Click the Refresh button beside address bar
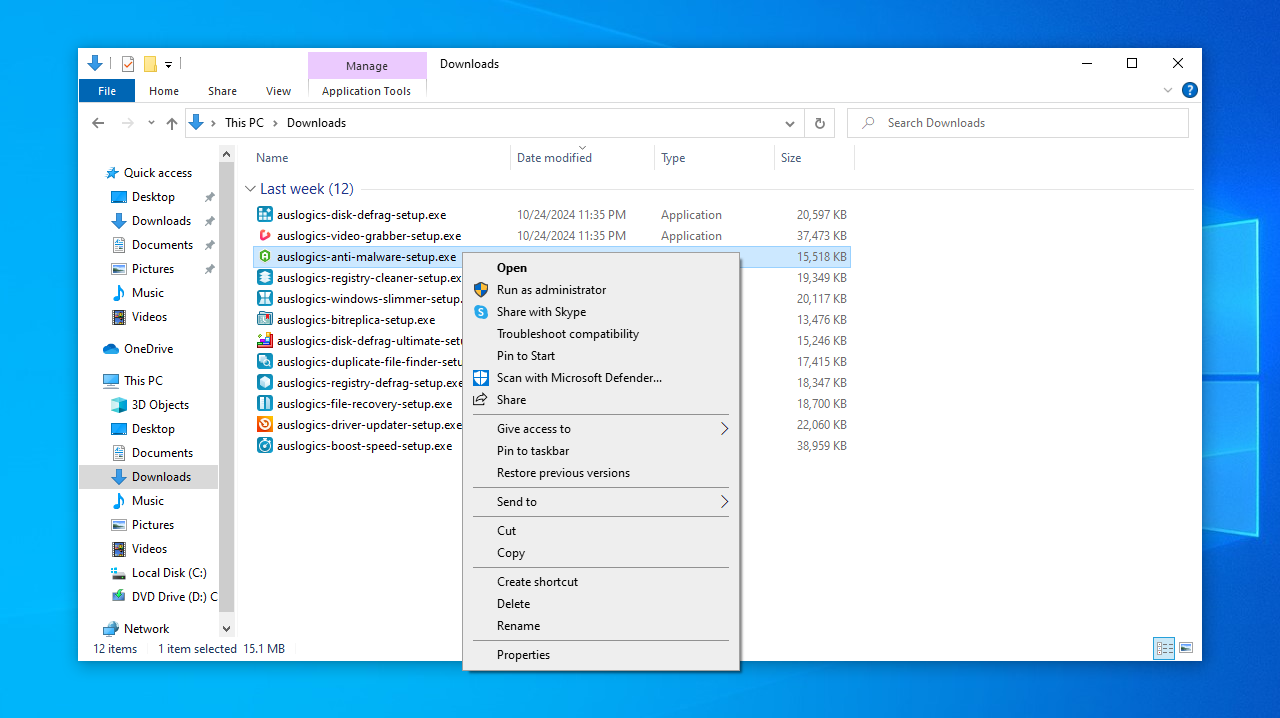The height and width of the screenshot is (718, 1280). 820,123
